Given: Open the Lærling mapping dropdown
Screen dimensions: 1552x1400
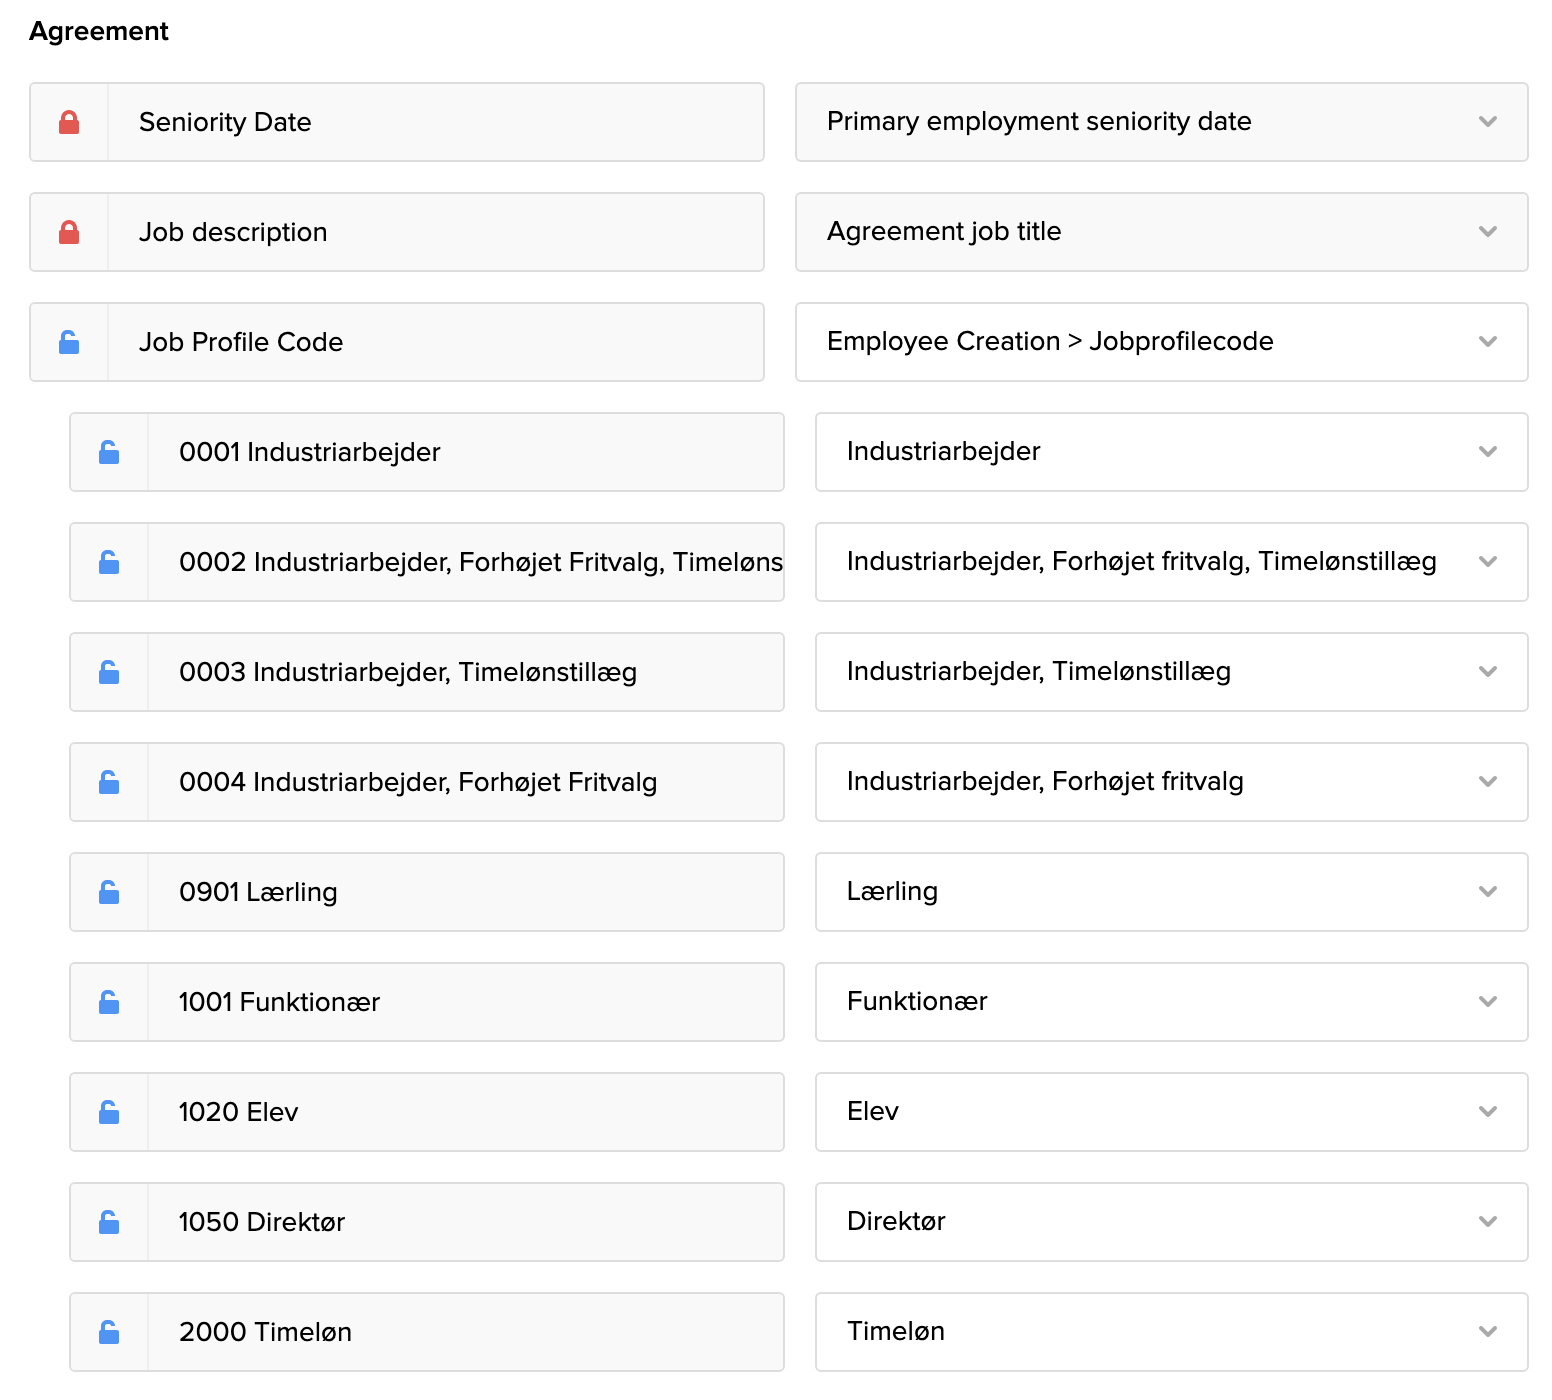Looking at the screenshot, I should point(1170,892).
